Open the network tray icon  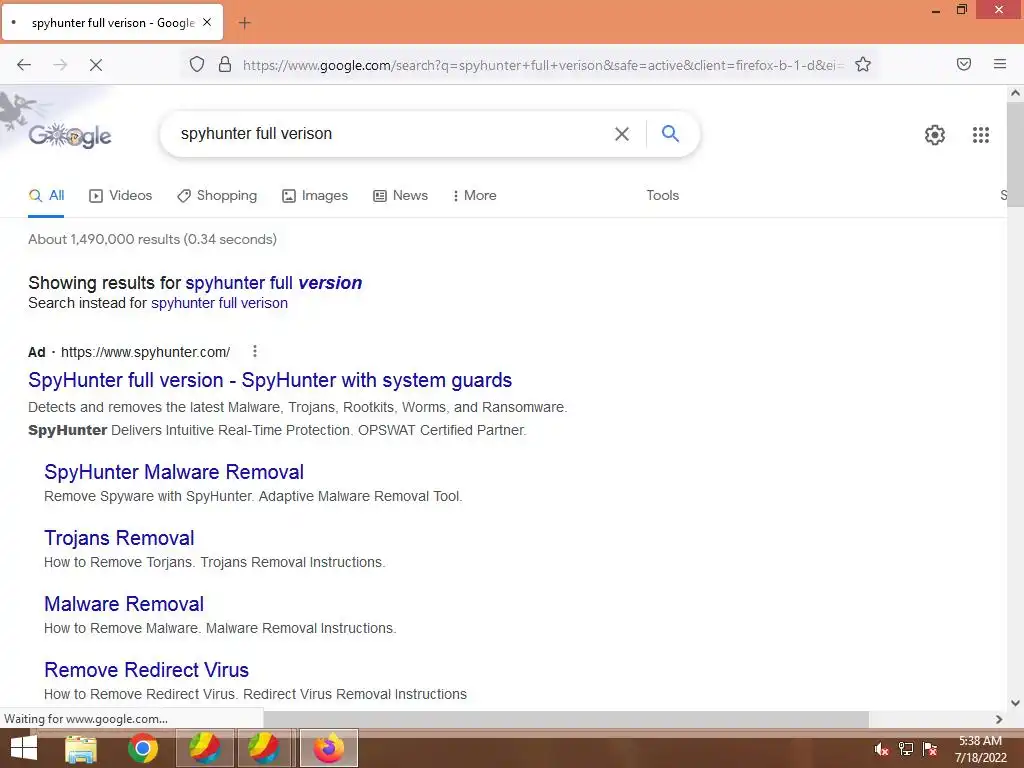coord(906,749)
